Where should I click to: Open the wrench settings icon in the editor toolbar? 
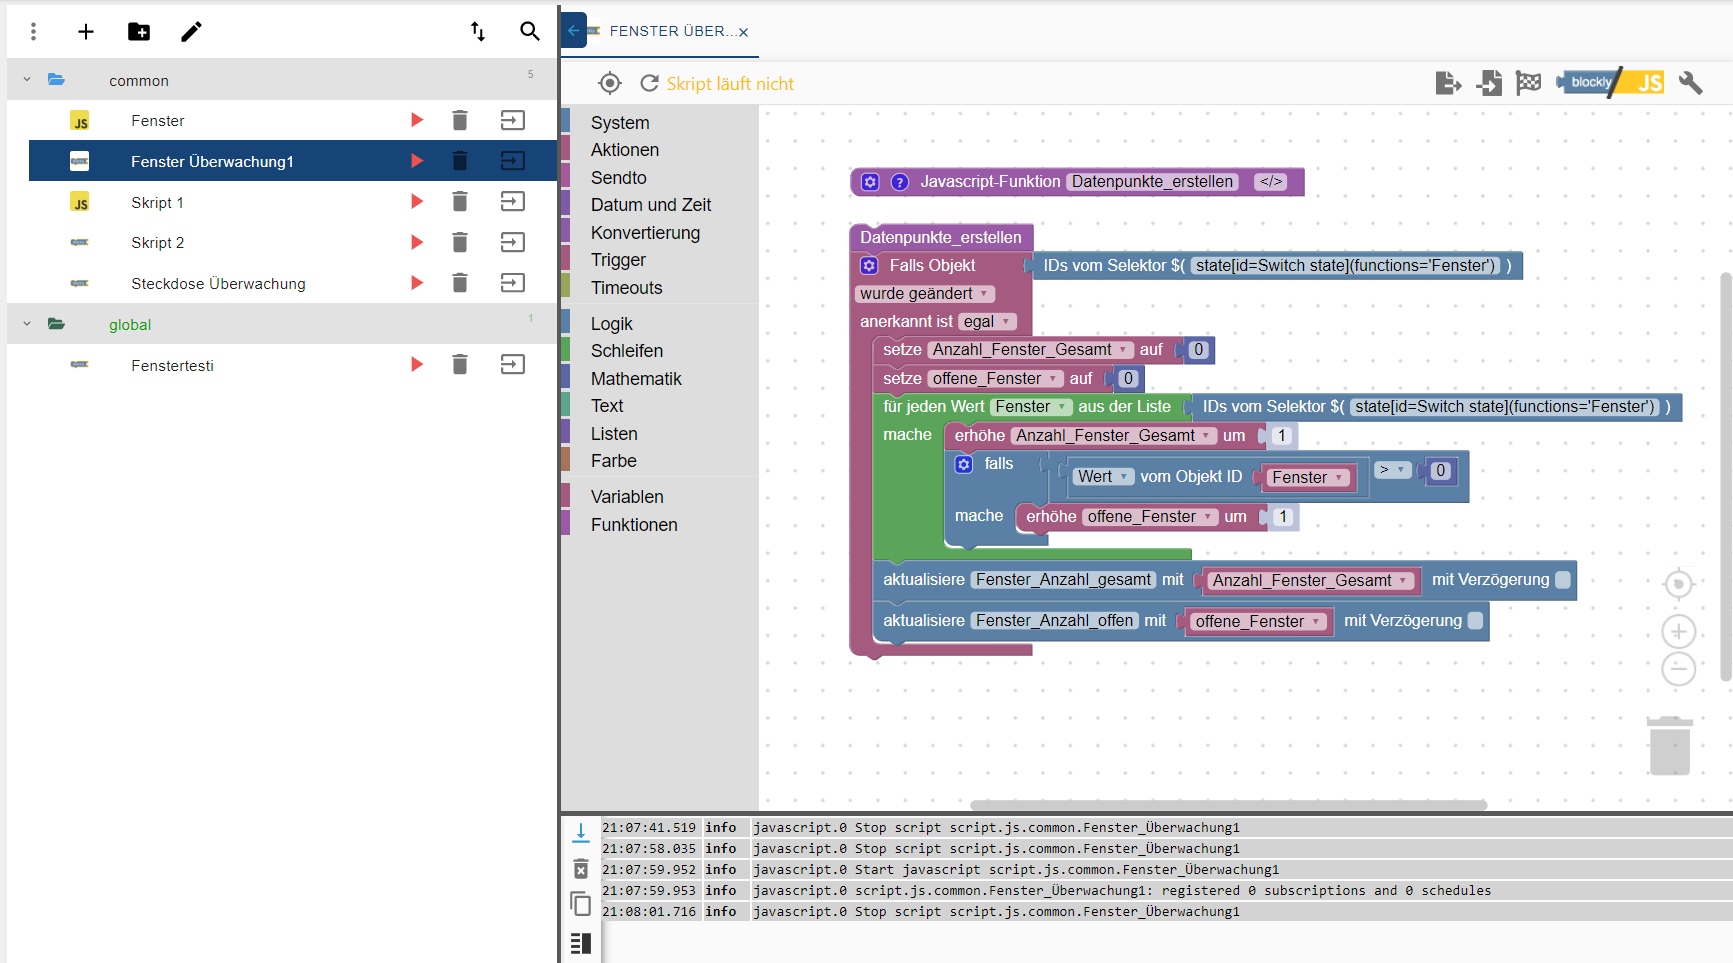(x=1690, y=83)
